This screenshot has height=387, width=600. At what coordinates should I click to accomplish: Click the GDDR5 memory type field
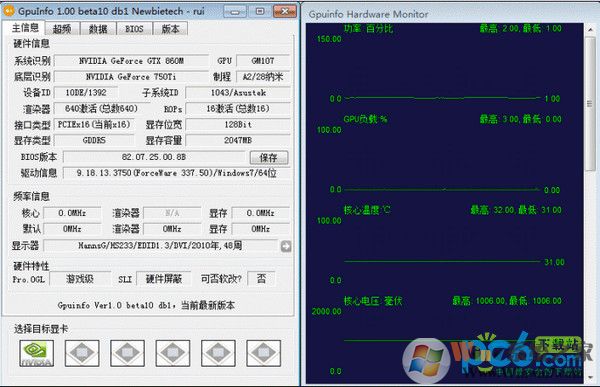(94, 140)
